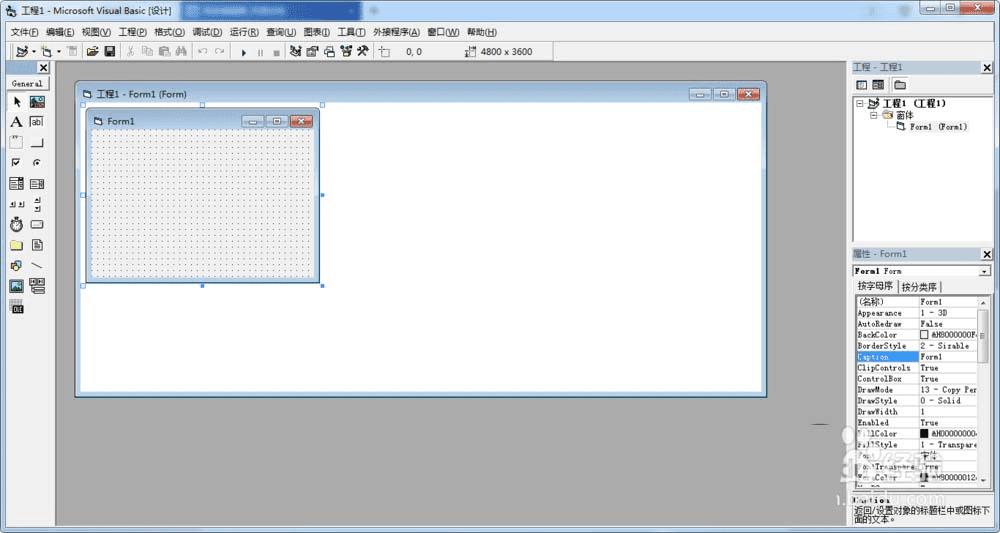This screenshot has height=533, width=1000.
Task: Click the Break pause button
Action: pyautogui.click(x=260, y=52)
